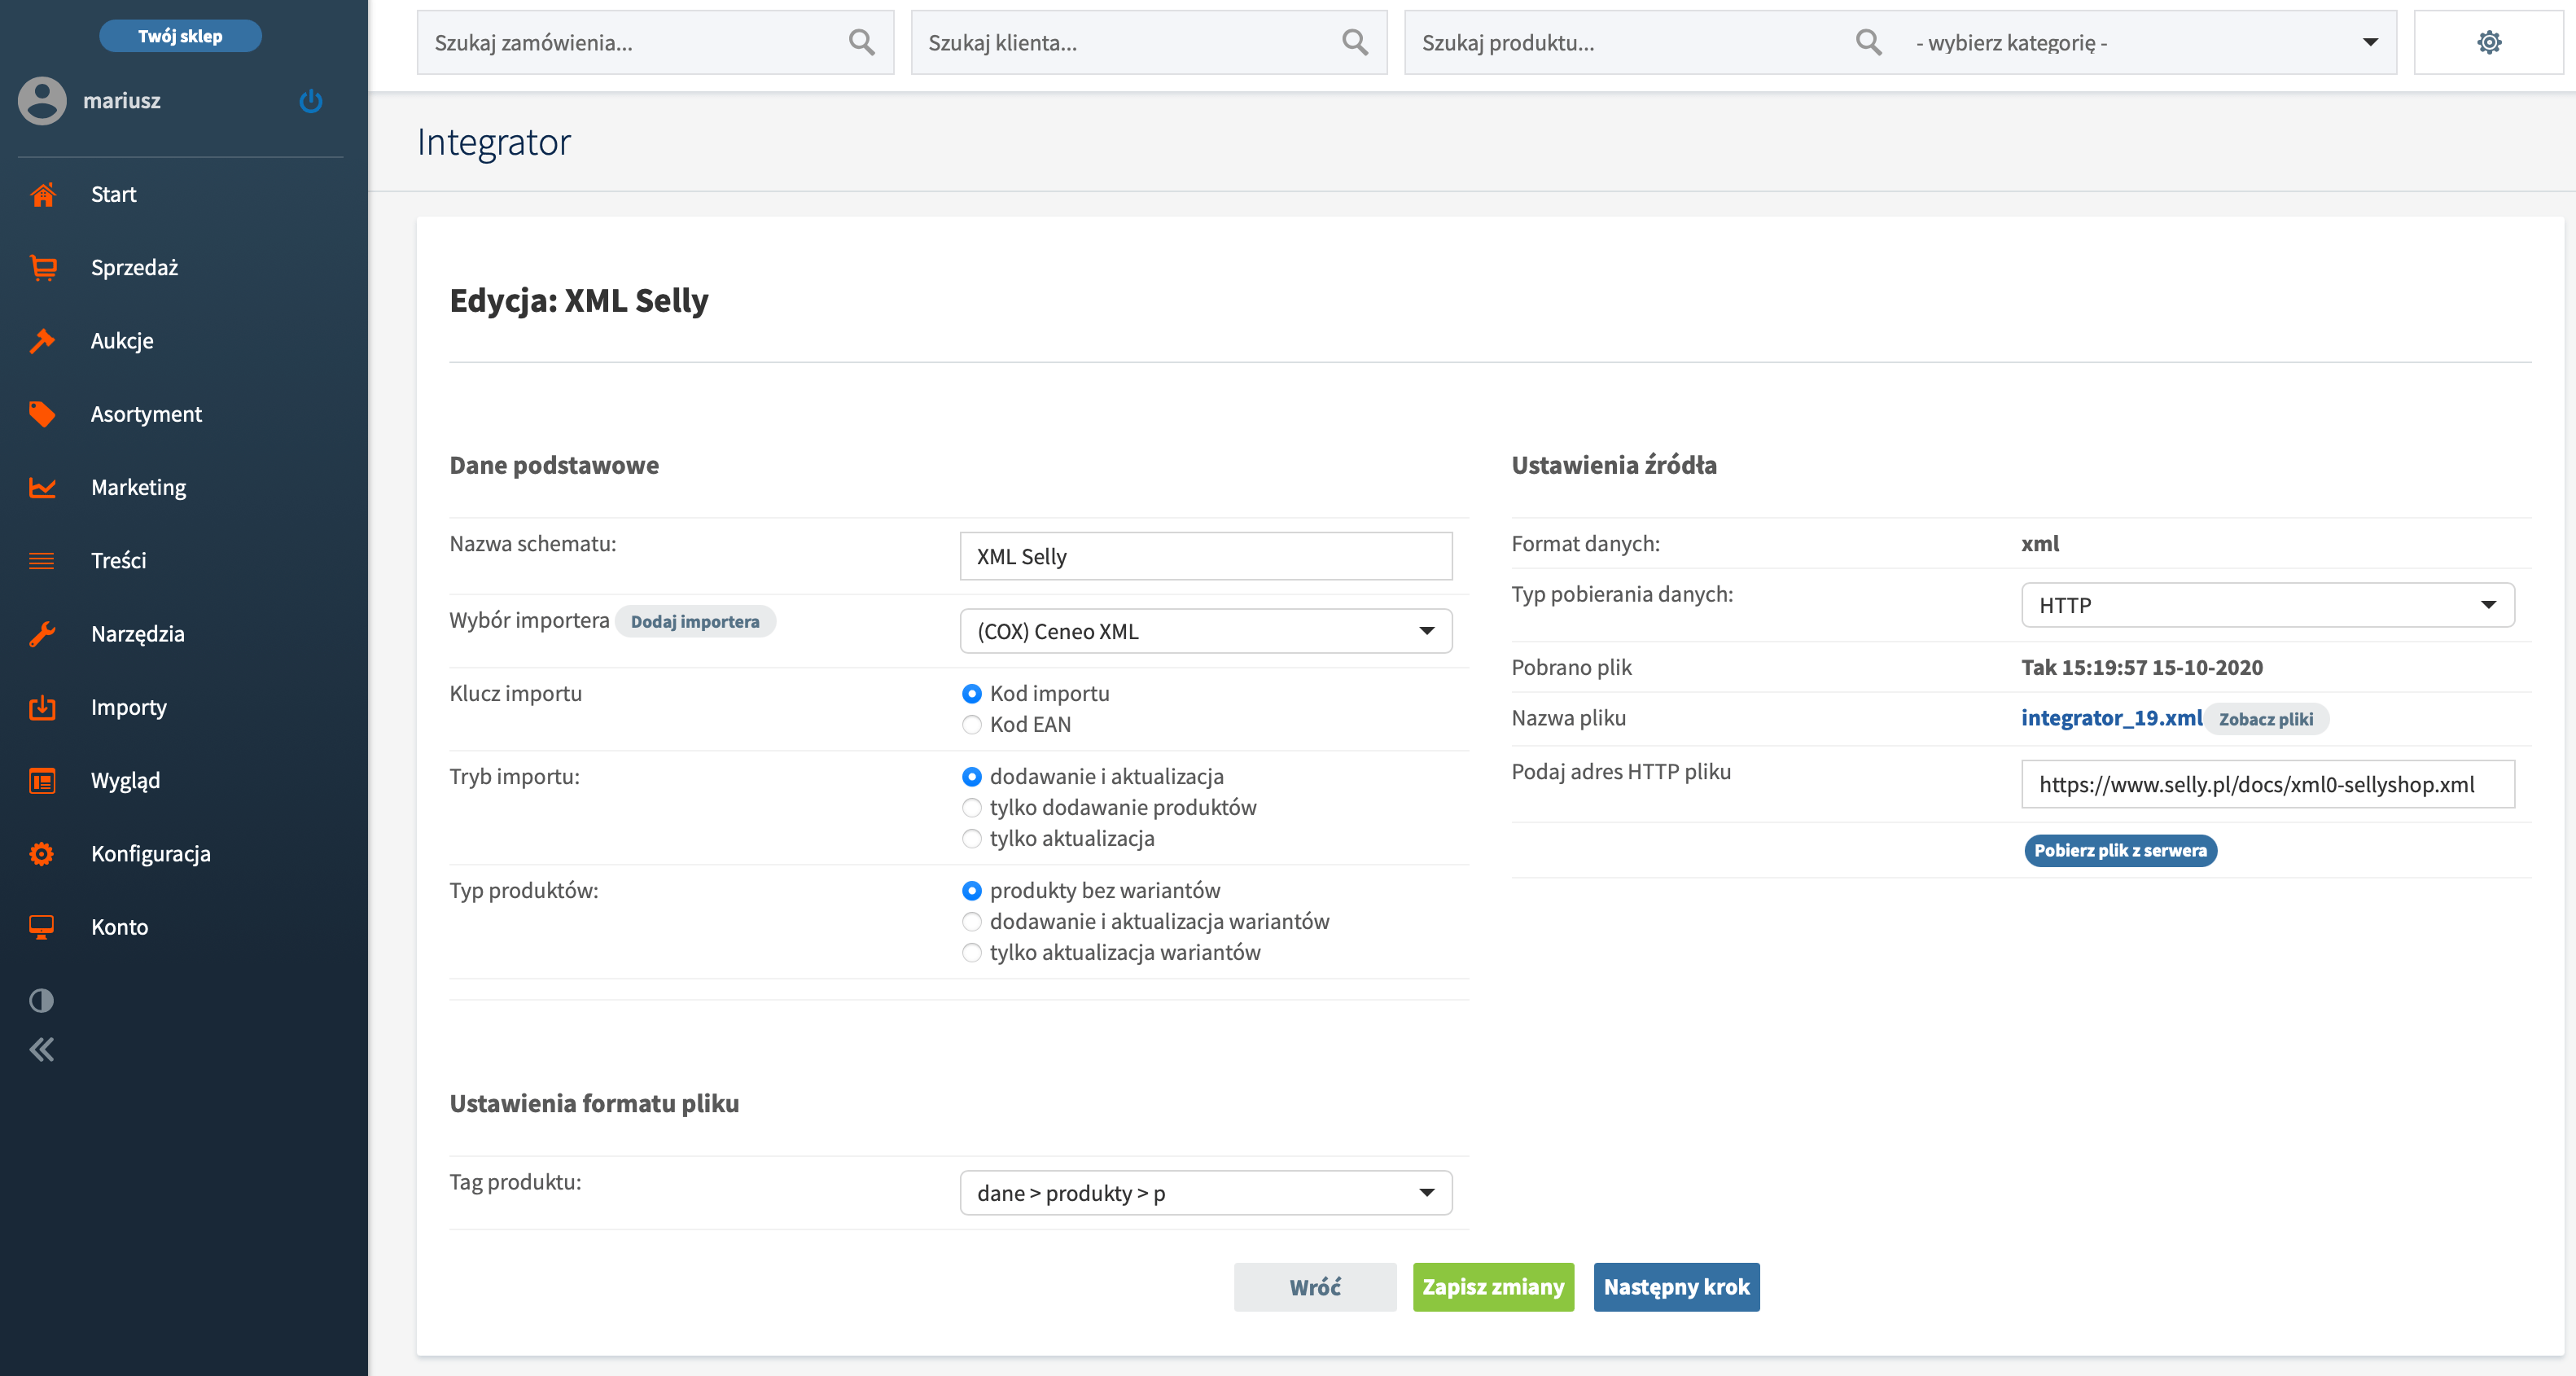Click the Marketing chart icon
The height and width of the screenshot is (1376, 2576).
pyautogui.click(x=42, y=487)
